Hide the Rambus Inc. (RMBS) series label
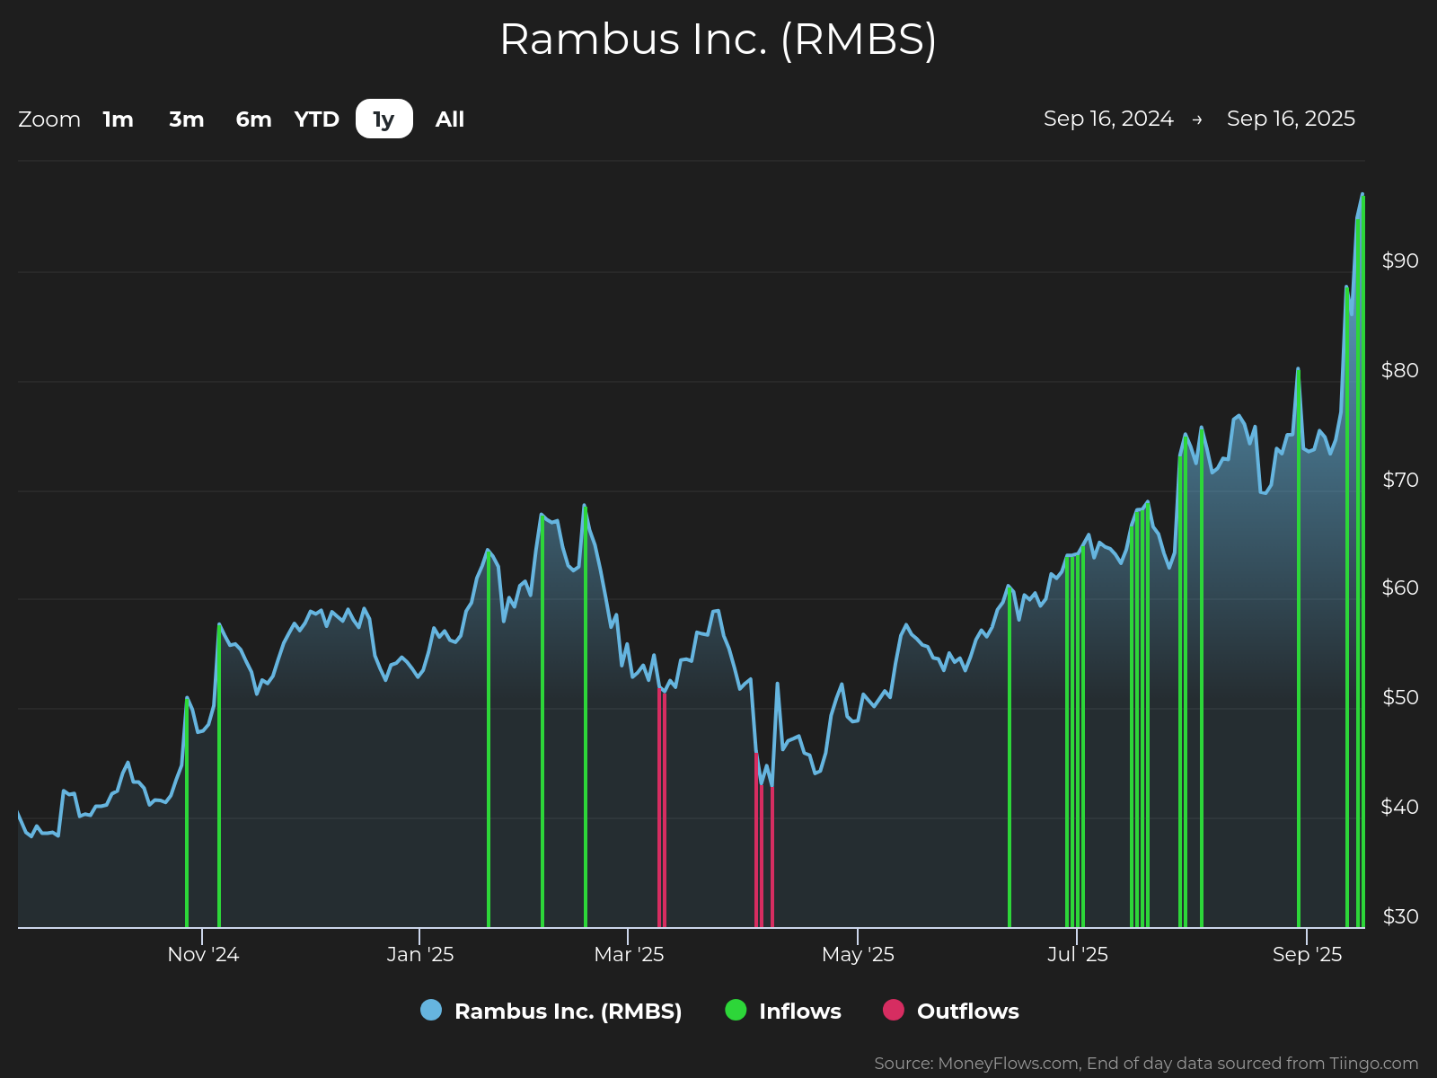 click(568, 1011)
